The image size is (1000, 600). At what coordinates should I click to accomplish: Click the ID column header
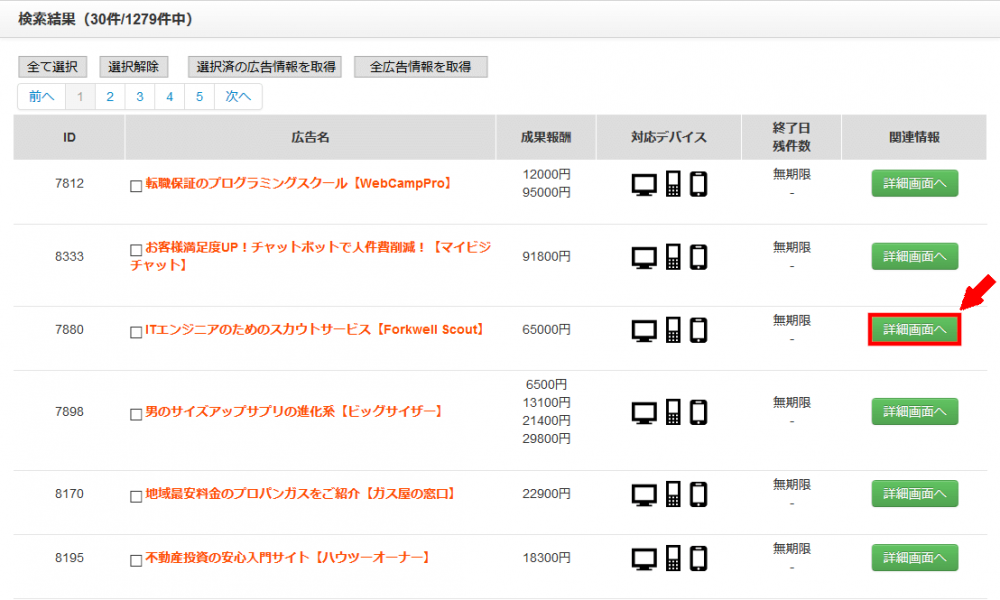pyautogui.click(x=70, y=137)
